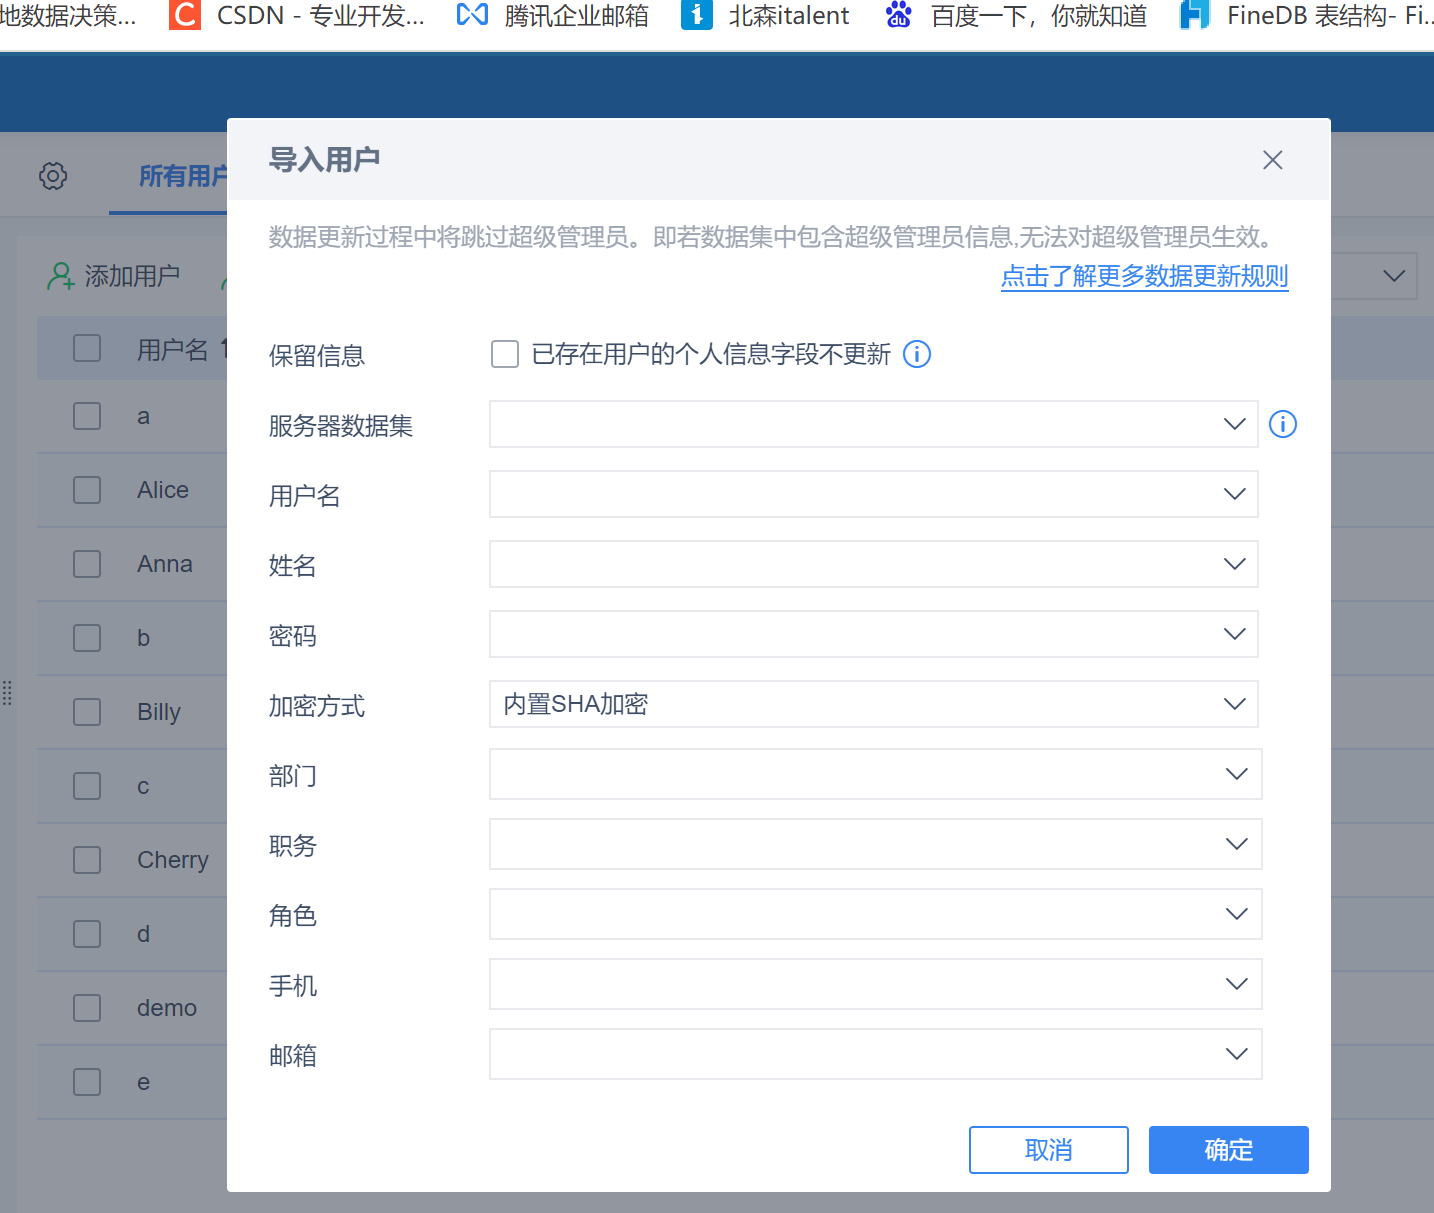Click the demo user name

(167, 1008)
